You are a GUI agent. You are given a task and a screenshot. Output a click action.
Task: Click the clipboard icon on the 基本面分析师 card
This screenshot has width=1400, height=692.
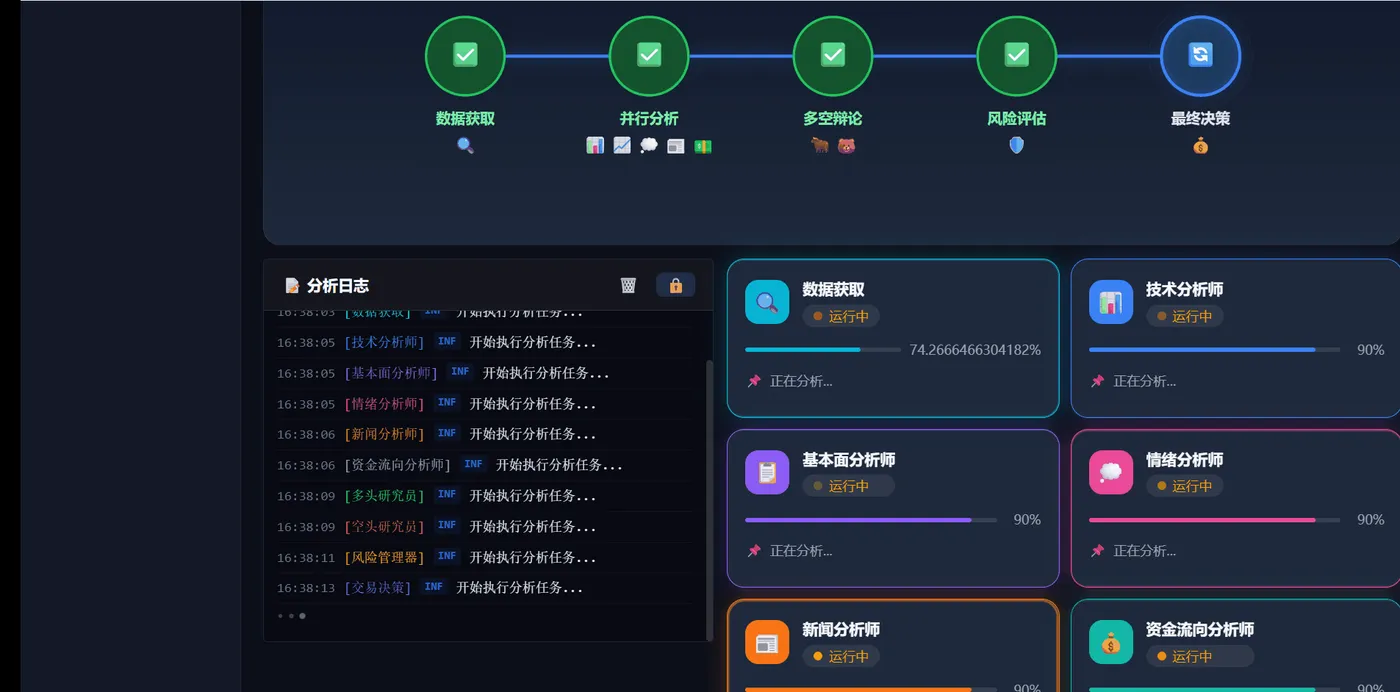pos(767,472)
